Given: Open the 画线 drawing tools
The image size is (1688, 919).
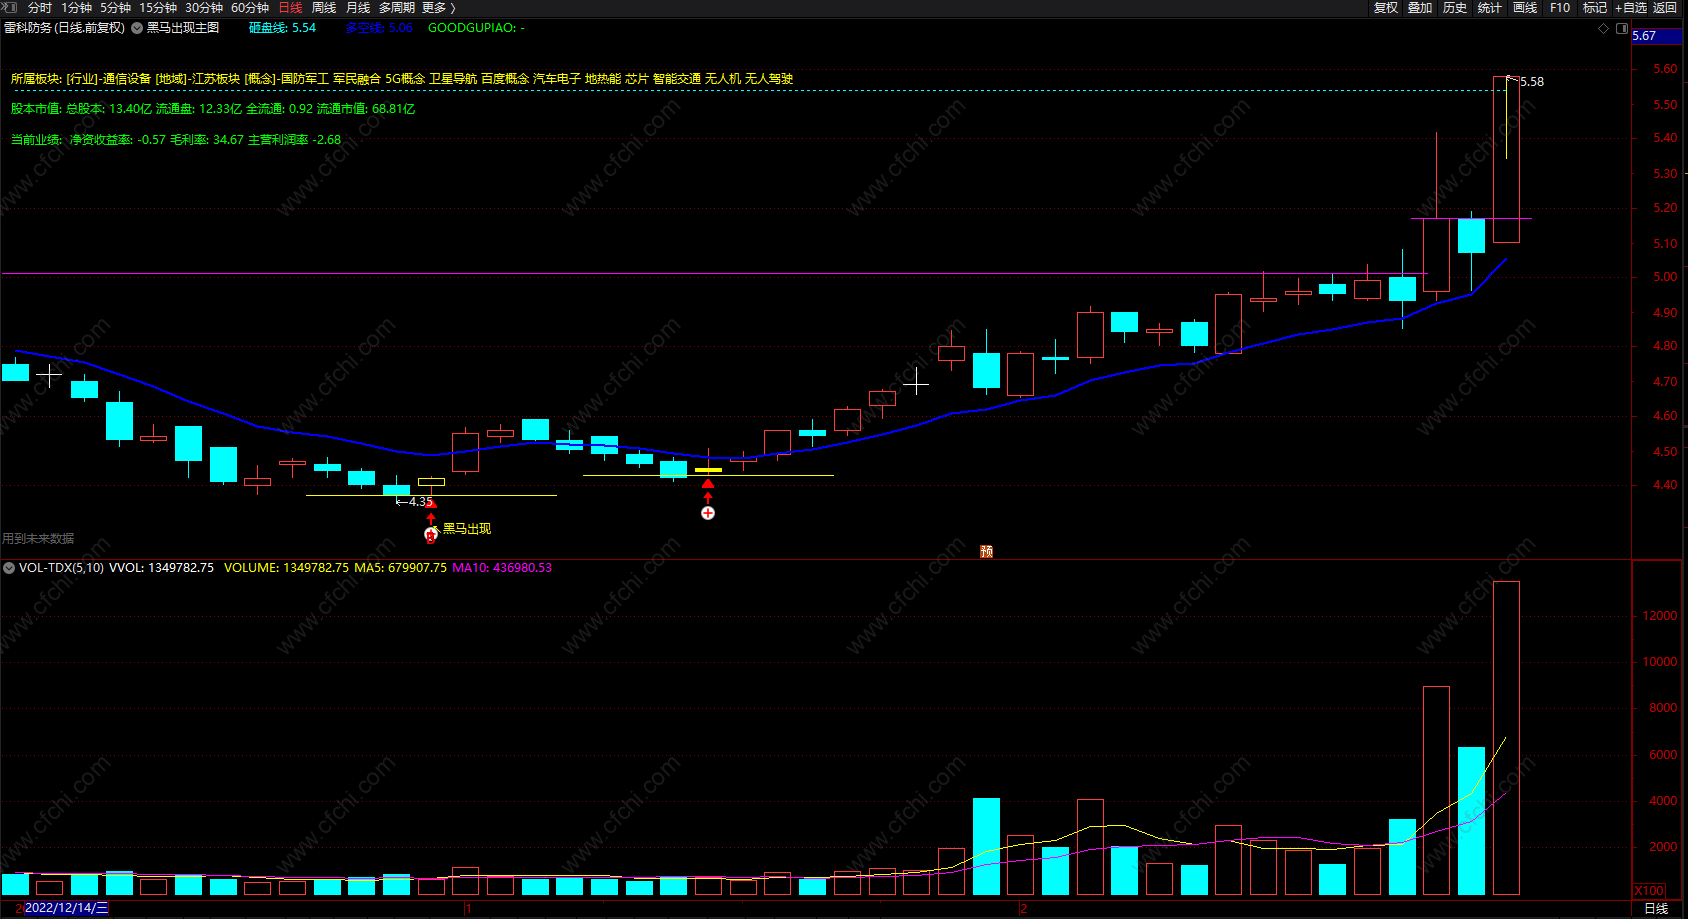Looking at the screenshot, I should coord(1525,8).
